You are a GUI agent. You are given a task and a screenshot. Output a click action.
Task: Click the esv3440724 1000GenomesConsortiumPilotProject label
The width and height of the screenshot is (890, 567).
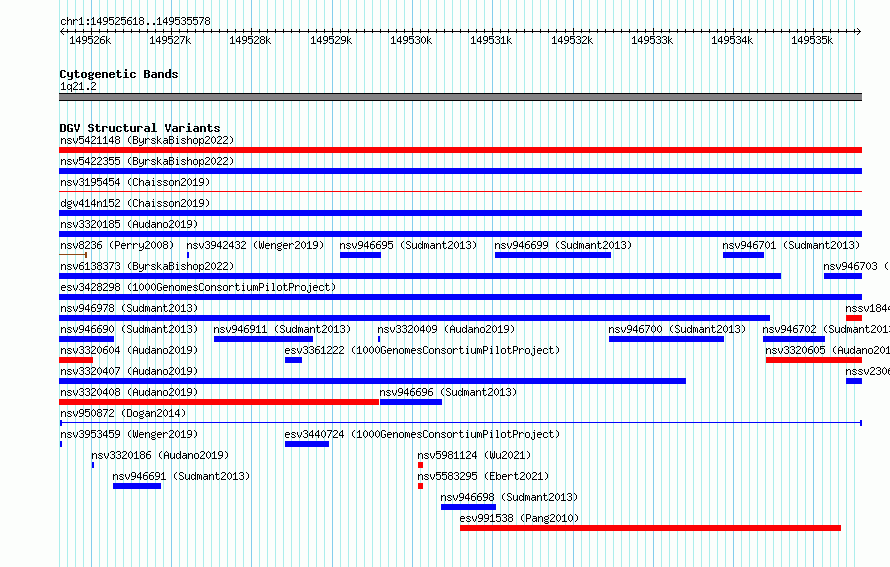[422, 434]
